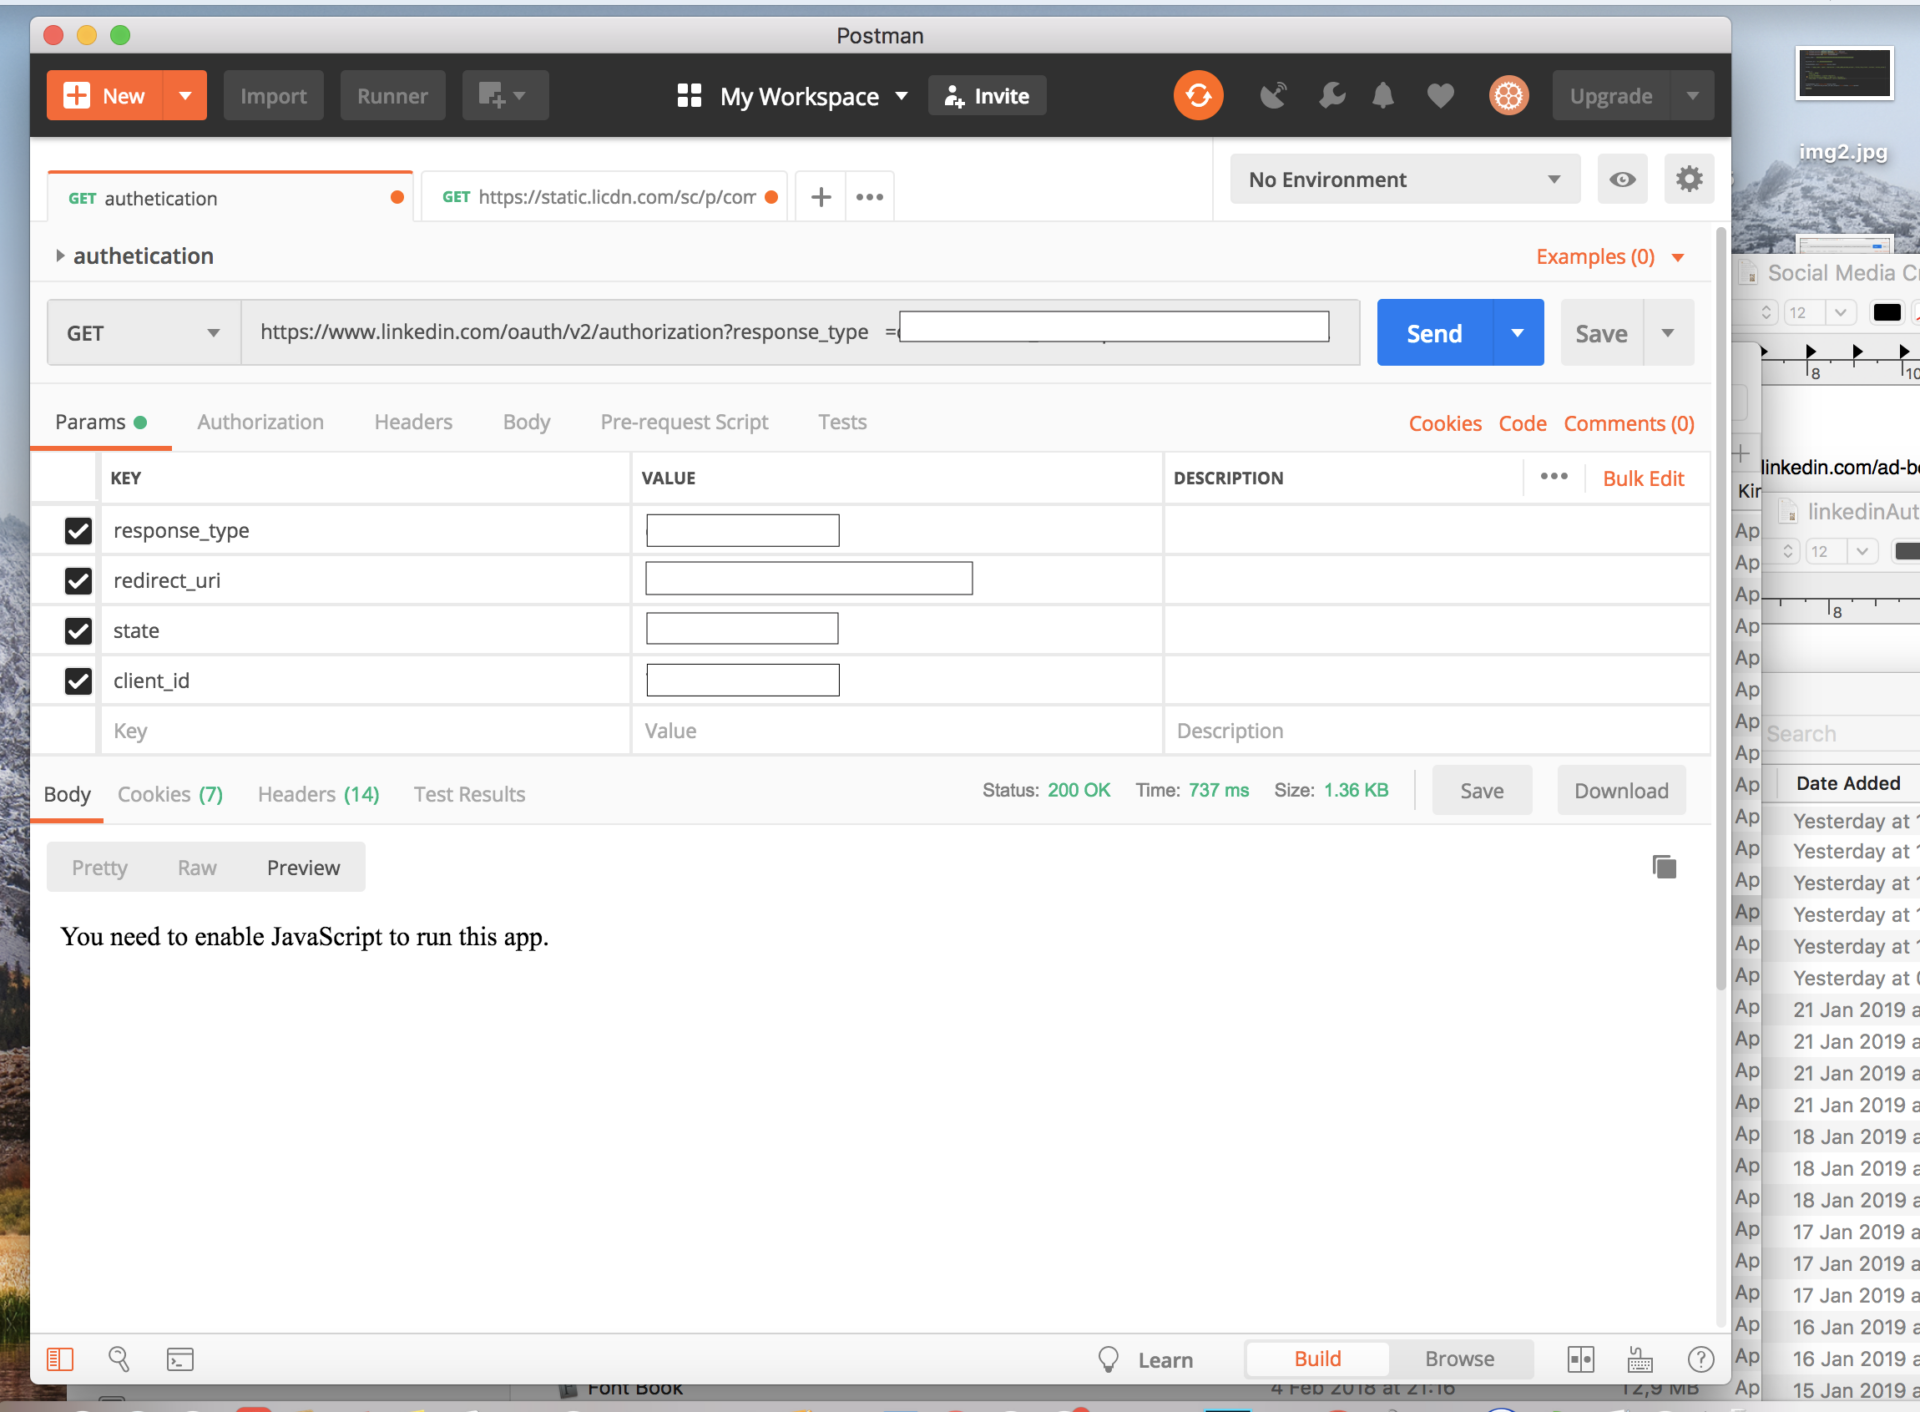Open the capture requests satellite icon

1273,95
